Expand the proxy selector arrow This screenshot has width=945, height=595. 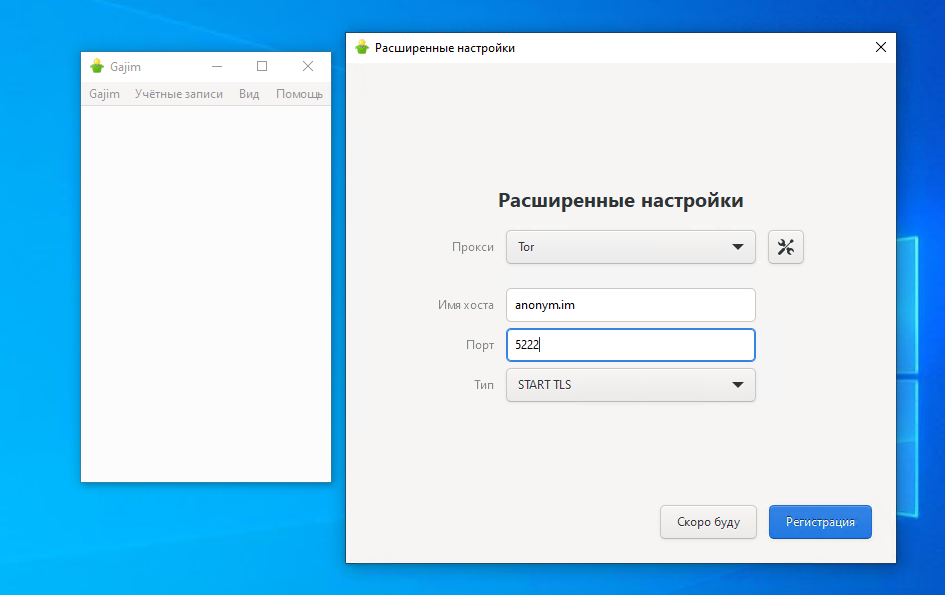click(x=740, y=247)
